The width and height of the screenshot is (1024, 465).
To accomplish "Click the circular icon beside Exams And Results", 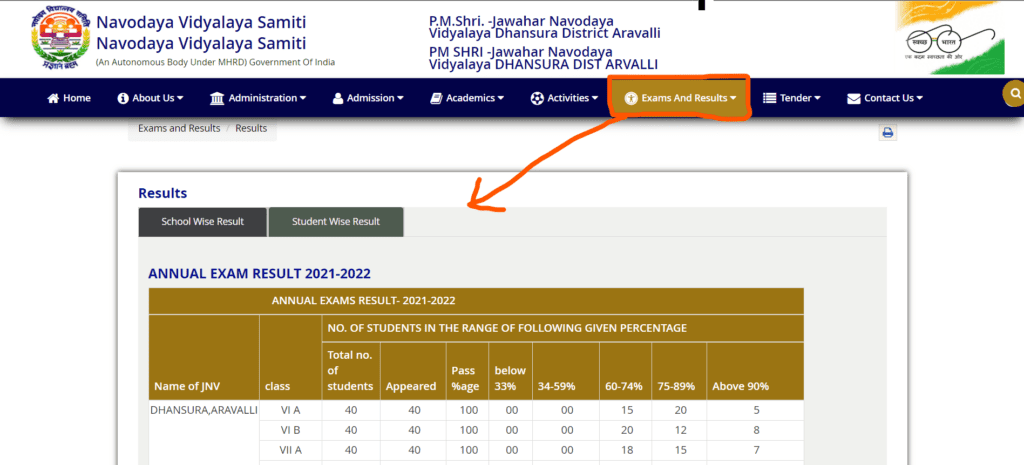I will point(631,98).
